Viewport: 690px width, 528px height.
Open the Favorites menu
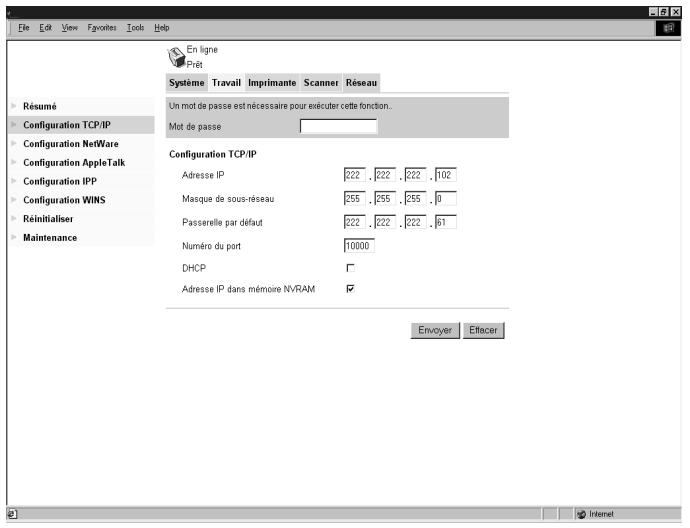click(x=102, y=28)
